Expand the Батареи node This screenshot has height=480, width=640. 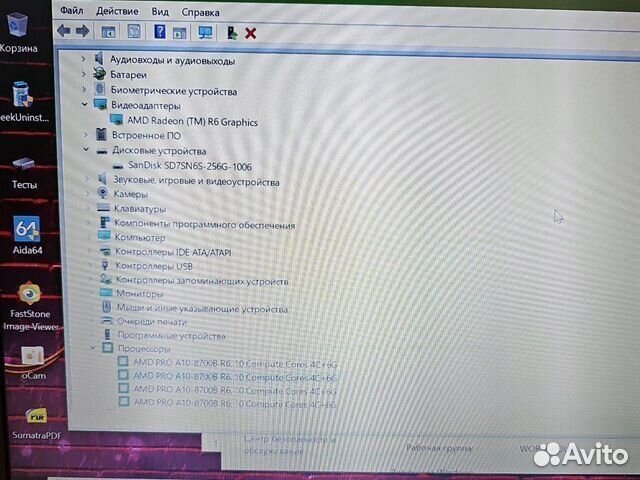coord(84,74)
